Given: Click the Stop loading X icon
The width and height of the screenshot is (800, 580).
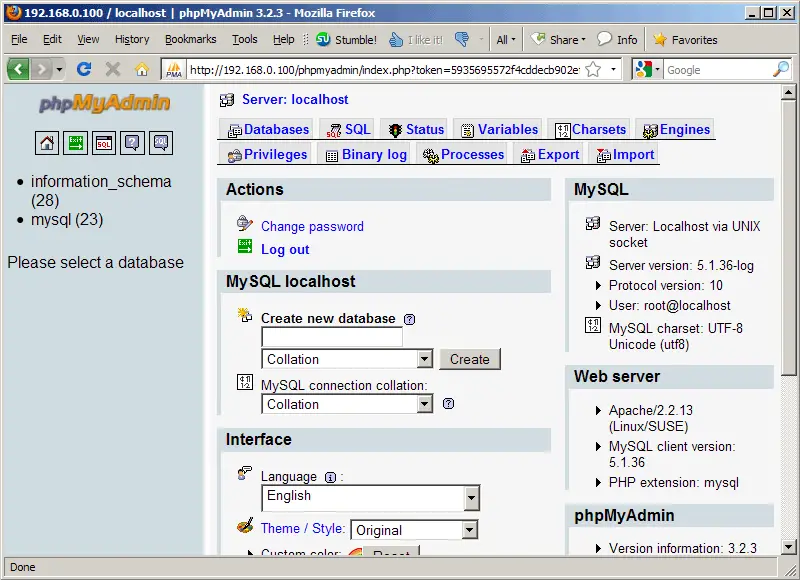Looking at the screenshot, I should coord(113,69).
